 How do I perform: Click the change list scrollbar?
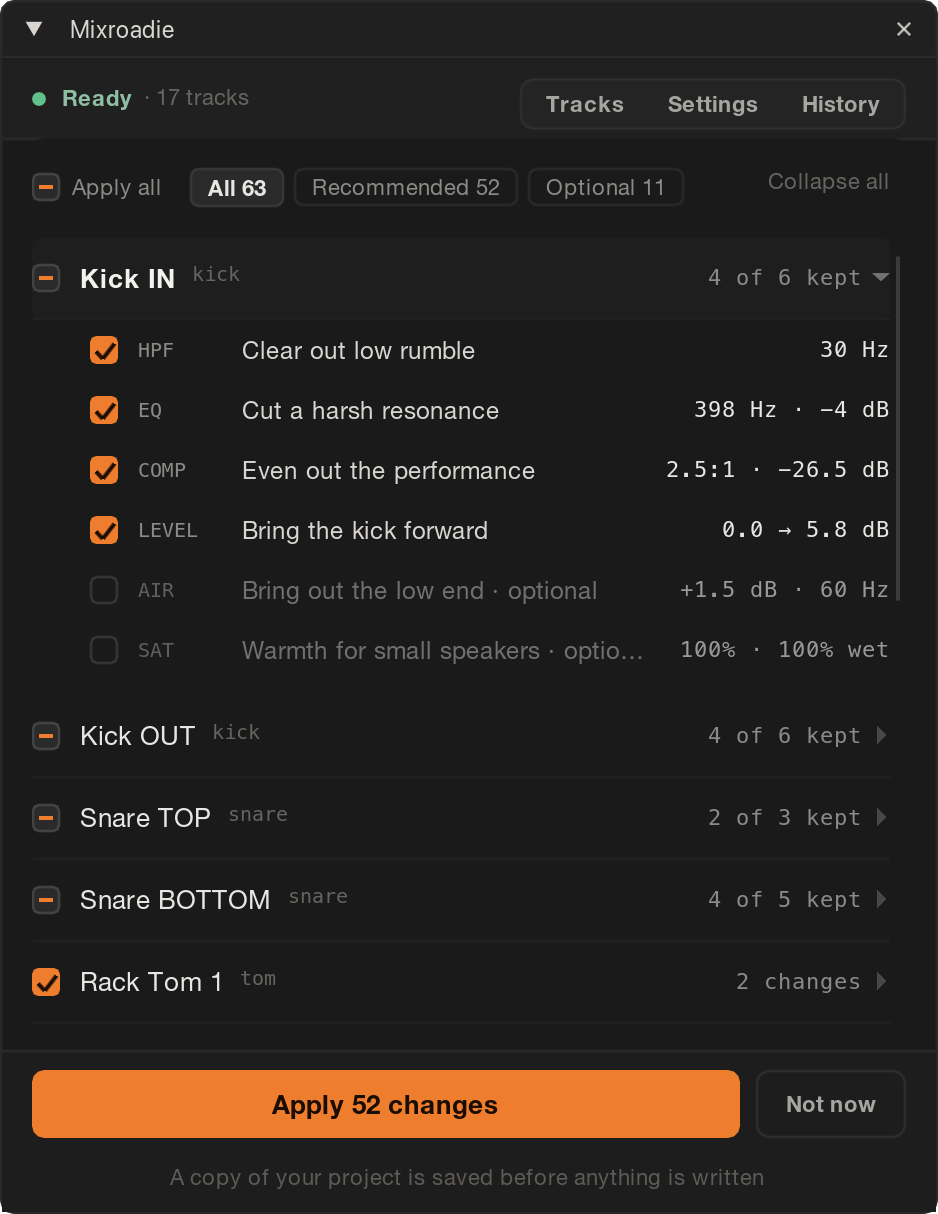899,428
